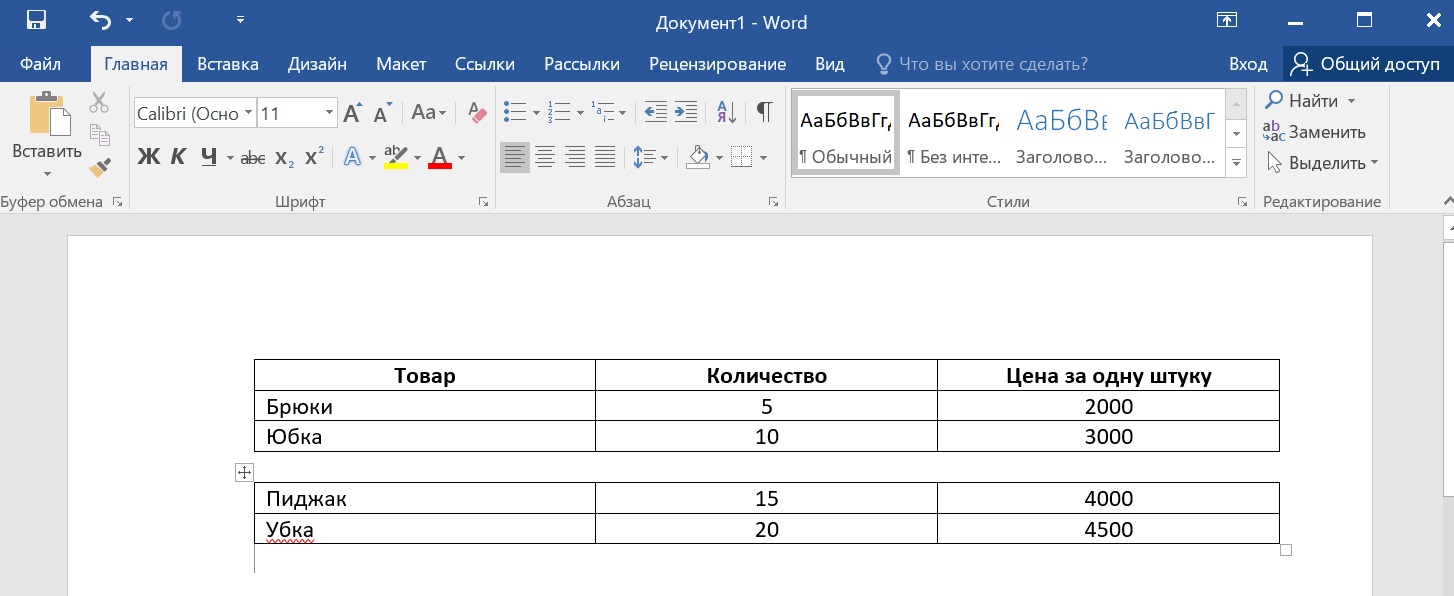Create a bulleted list
Screen dimensions: 1454x596
514,112
